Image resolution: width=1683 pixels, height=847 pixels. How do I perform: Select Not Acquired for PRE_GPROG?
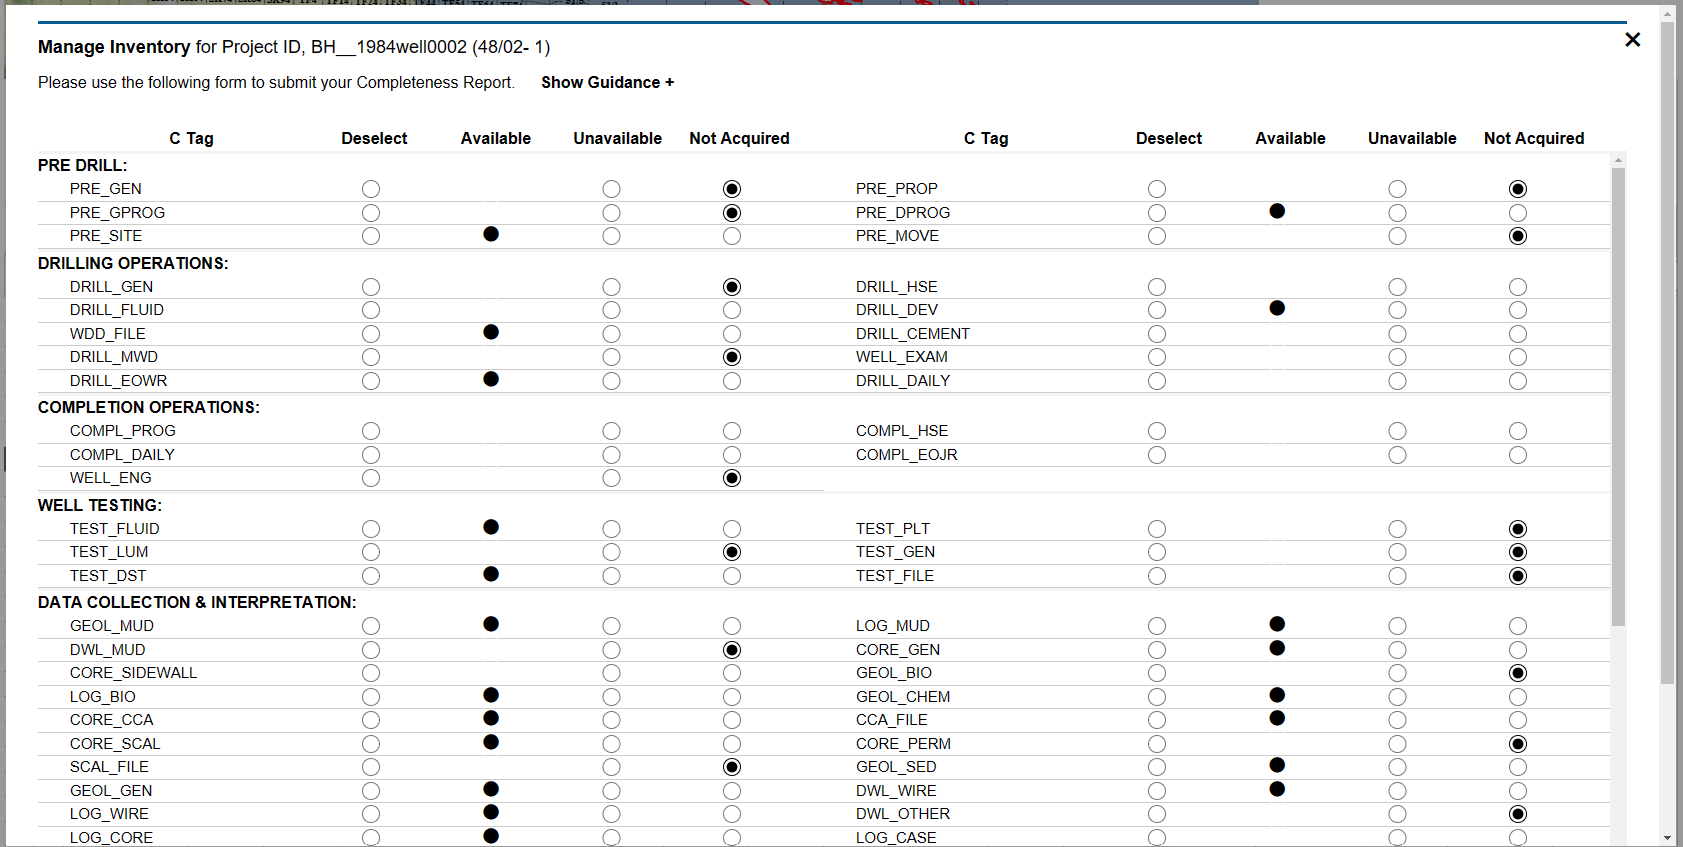tap(732, 213)
